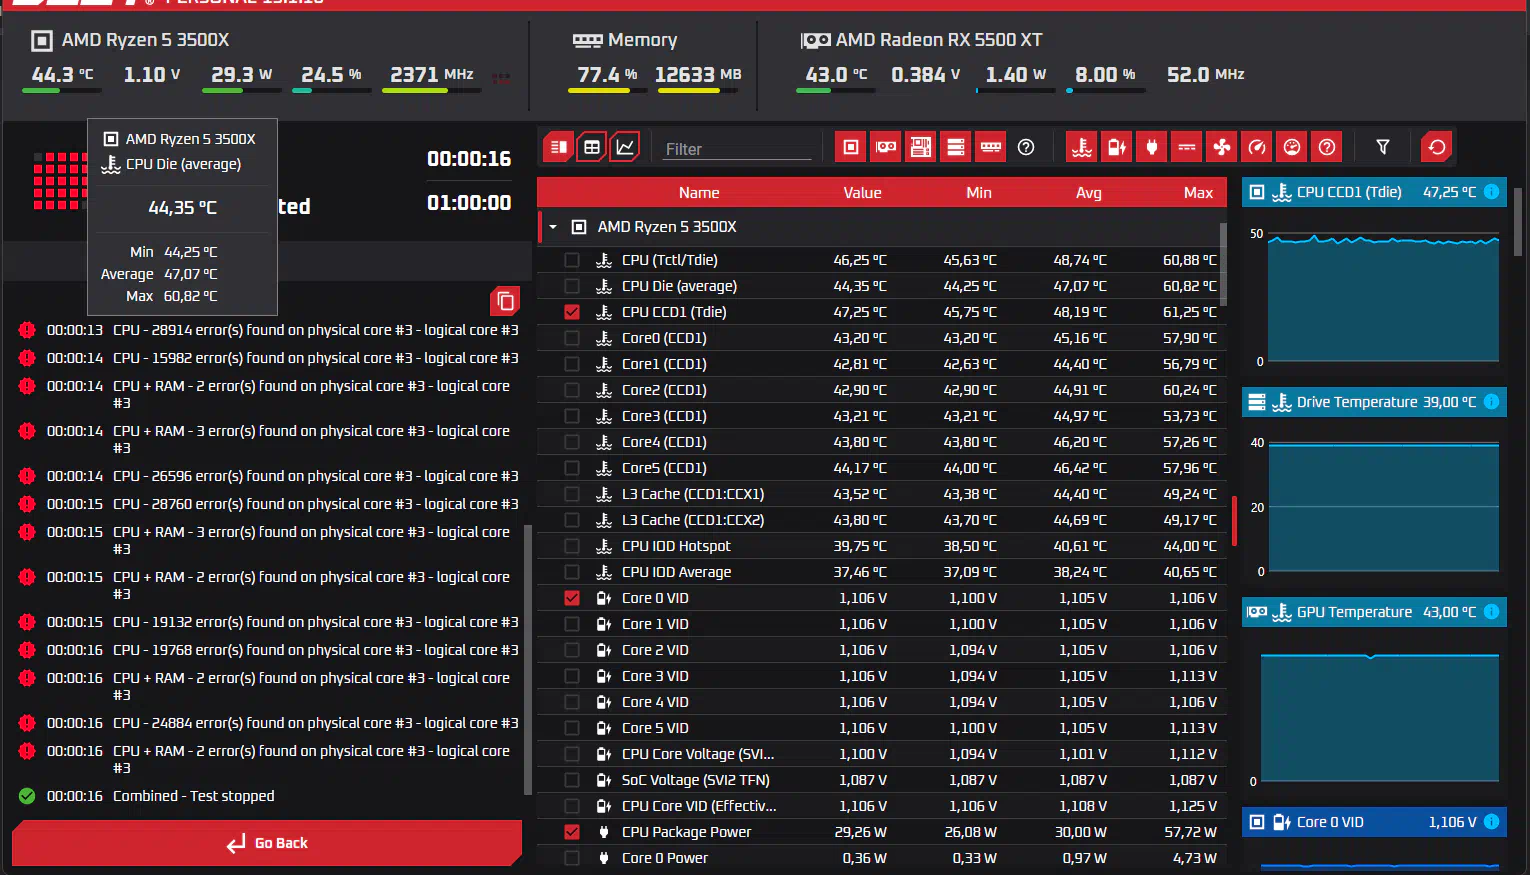This screenshot has height=875, width=1530.
Task: Open info for the Core 0 VID graph
Action: [1491, 822]
